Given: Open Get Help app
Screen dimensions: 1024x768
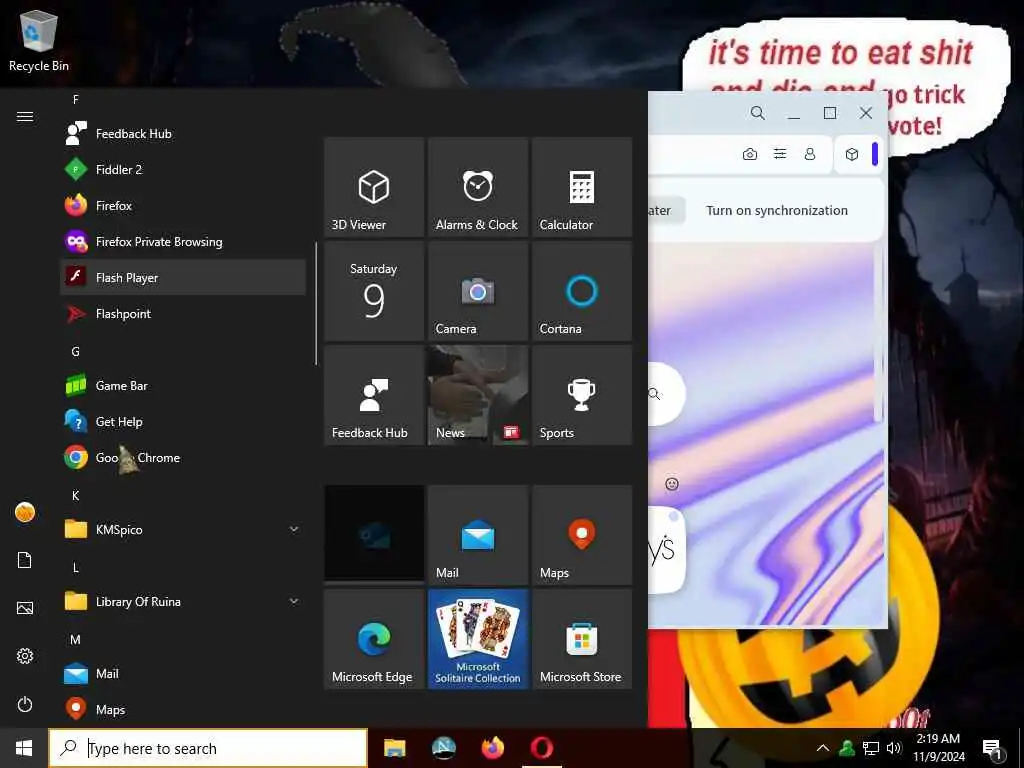Looking at the screenshot, I should pos(183,422).
